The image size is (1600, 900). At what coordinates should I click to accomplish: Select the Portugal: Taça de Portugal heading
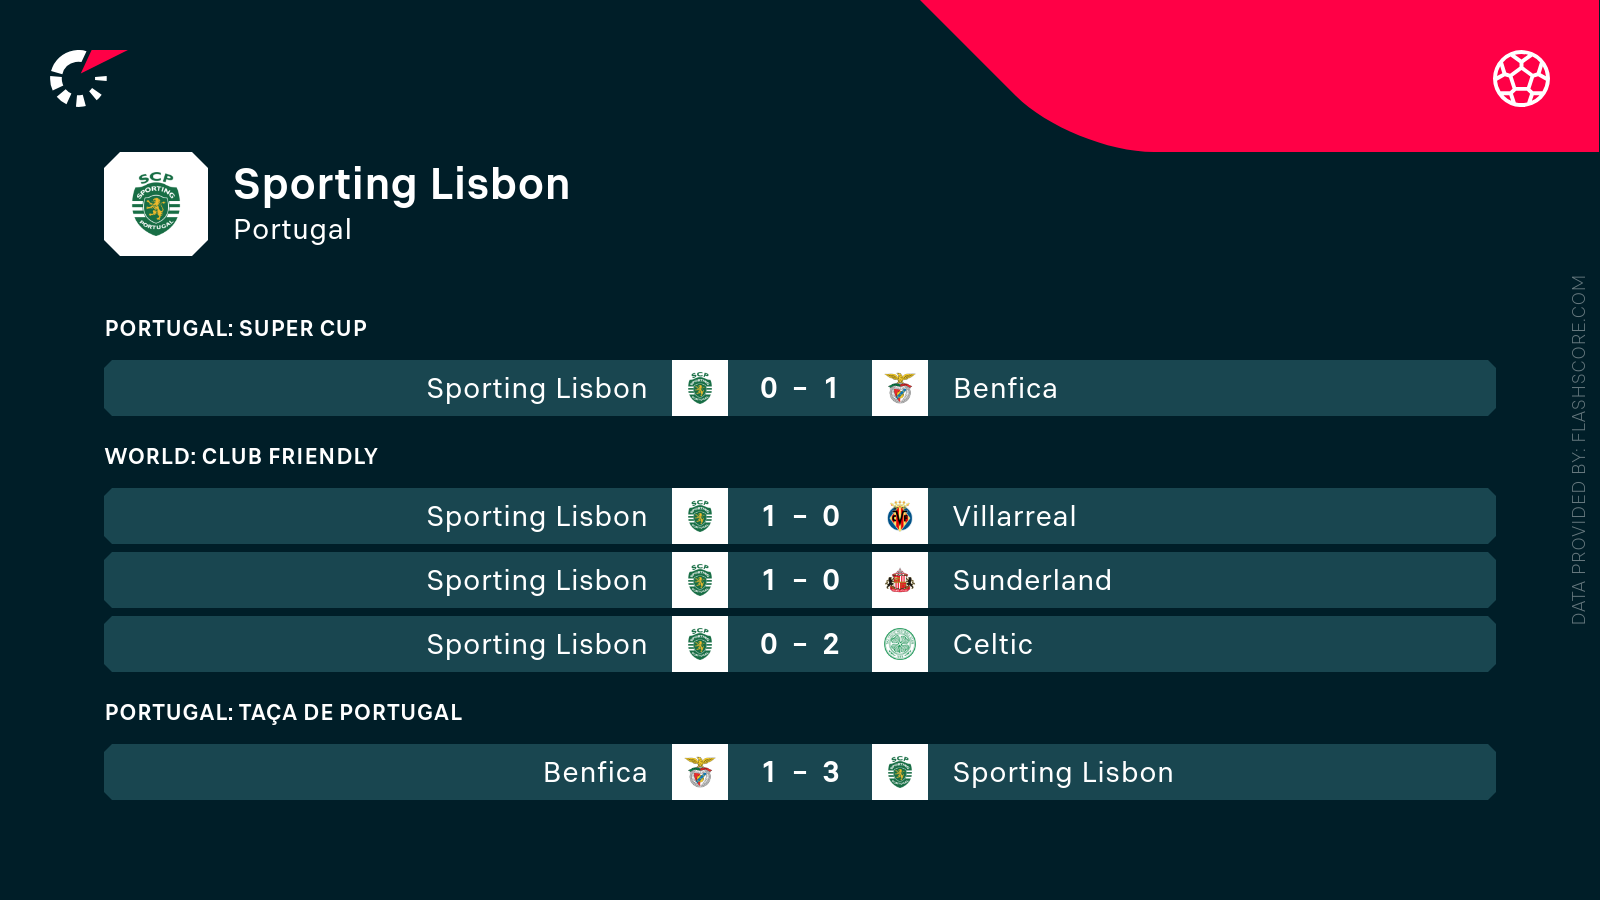pyautogui.click(x=283, y=712)
